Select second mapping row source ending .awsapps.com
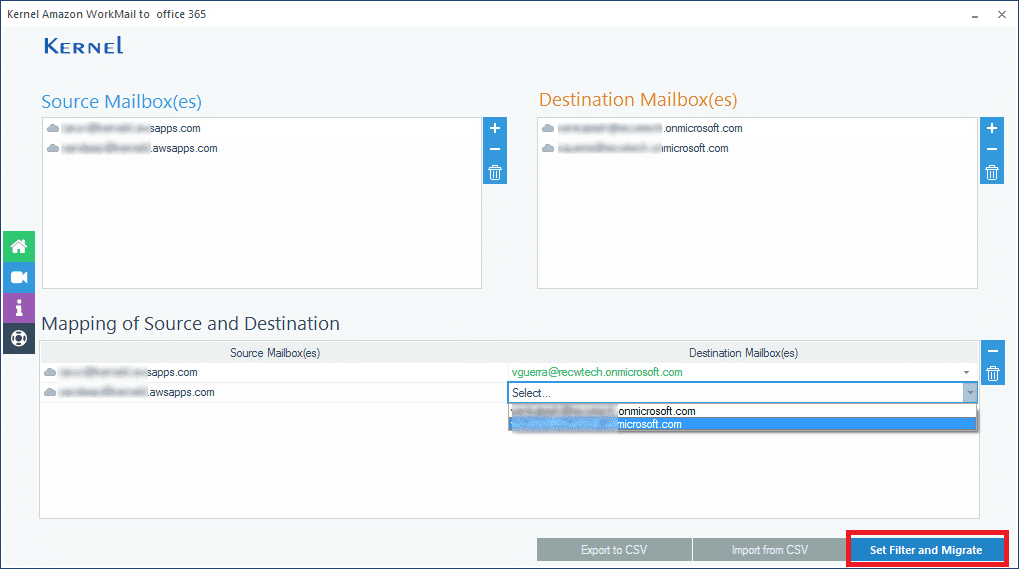This screenshot has height=569, width=1019. point(274,392)
